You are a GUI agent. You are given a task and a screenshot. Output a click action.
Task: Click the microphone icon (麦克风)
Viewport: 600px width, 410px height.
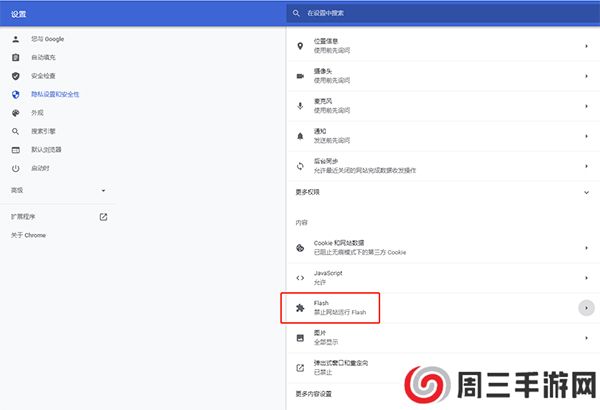(x=299, y=105)
